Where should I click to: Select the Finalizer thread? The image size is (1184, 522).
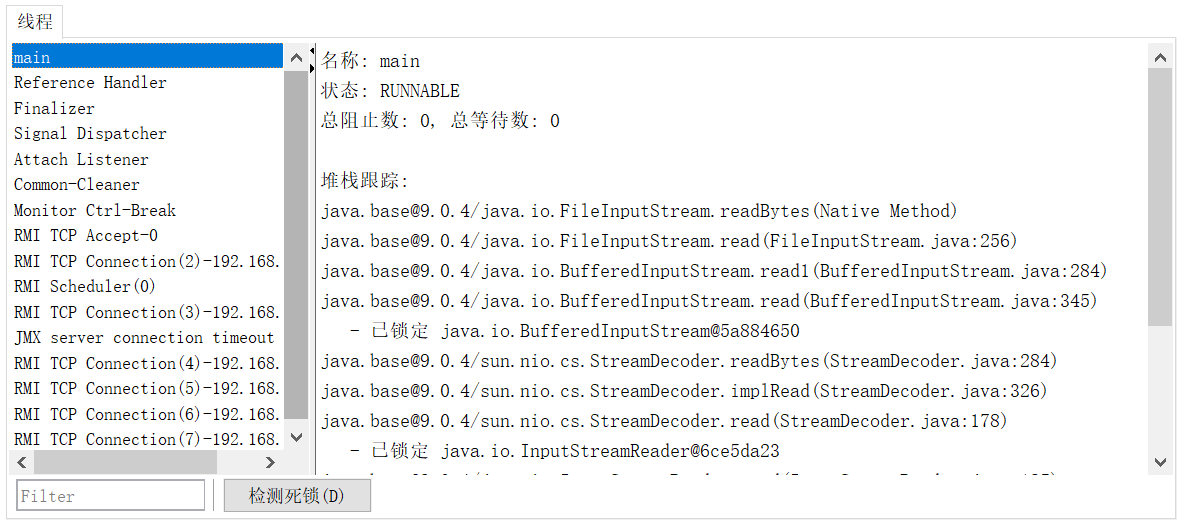click(54, 108)
